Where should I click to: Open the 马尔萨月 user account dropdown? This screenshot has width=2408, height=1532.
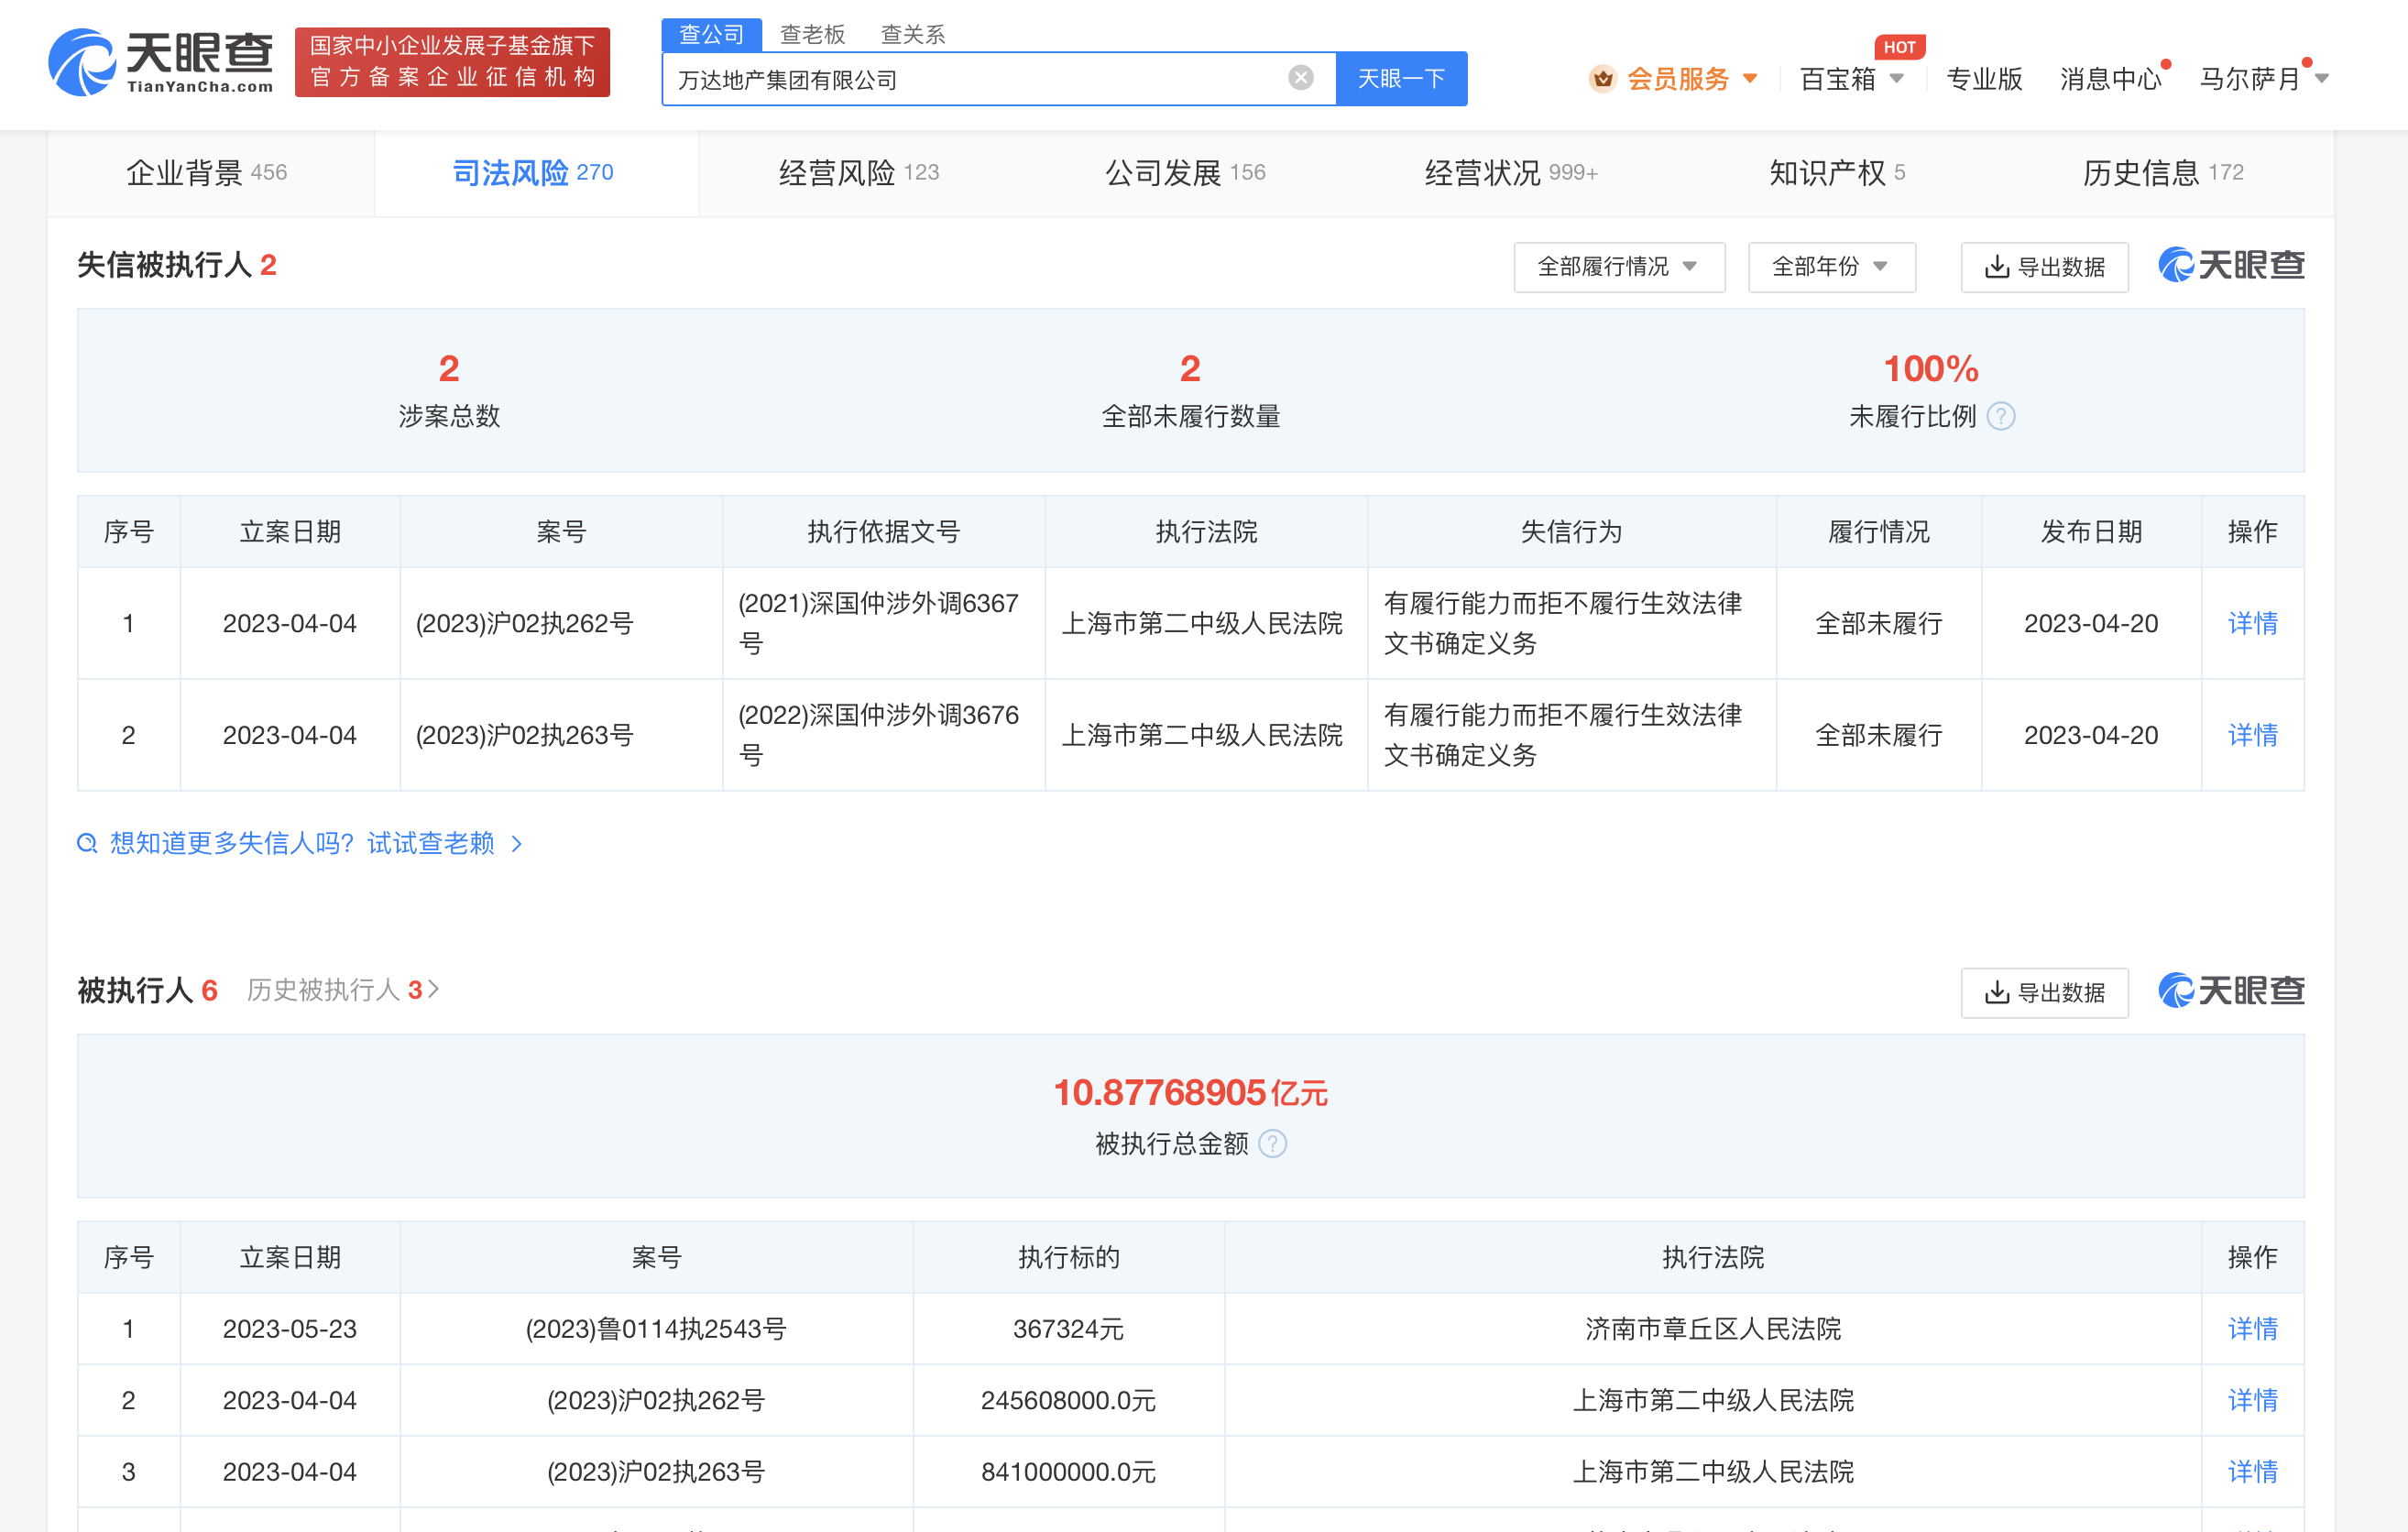(2264, 78)
